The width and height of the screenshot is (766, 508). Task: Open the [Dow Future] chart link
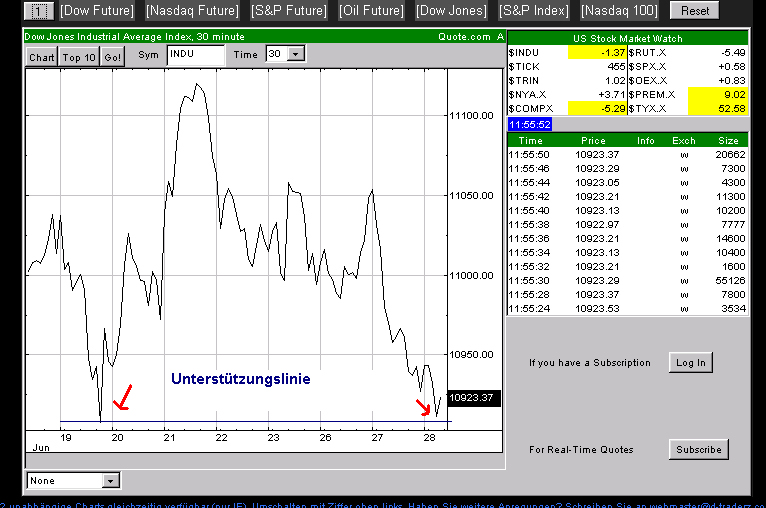click(x=97, y=11)
